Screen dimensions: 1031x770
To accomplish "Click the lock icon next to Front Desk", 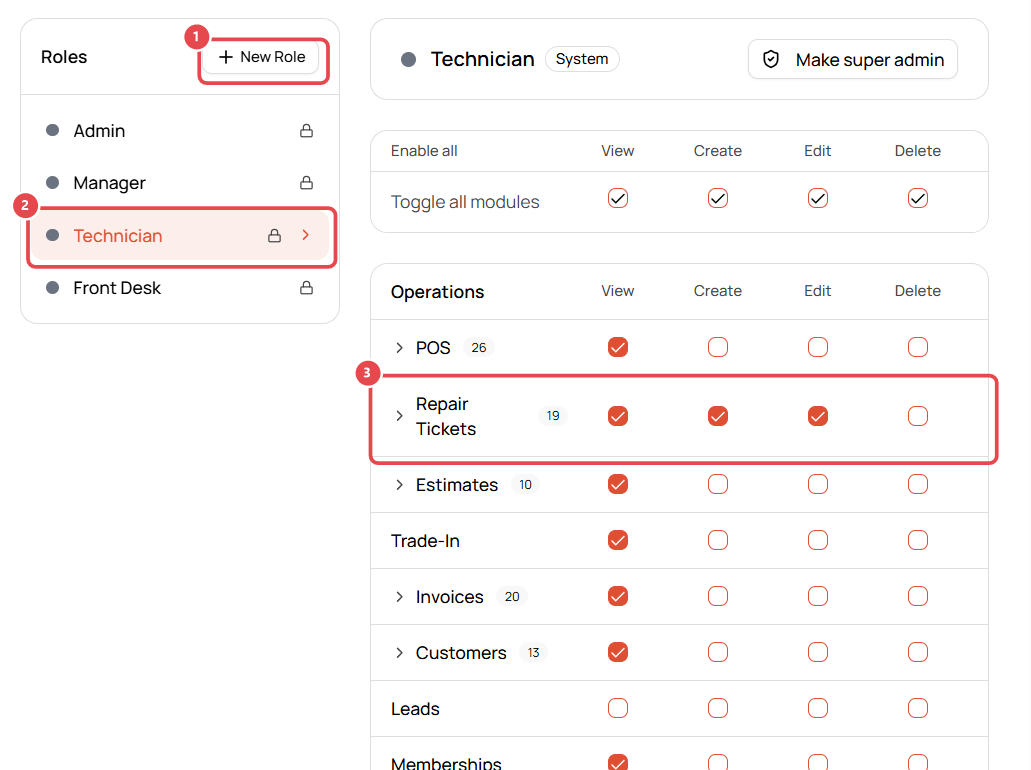I will [x=306, y=288].
